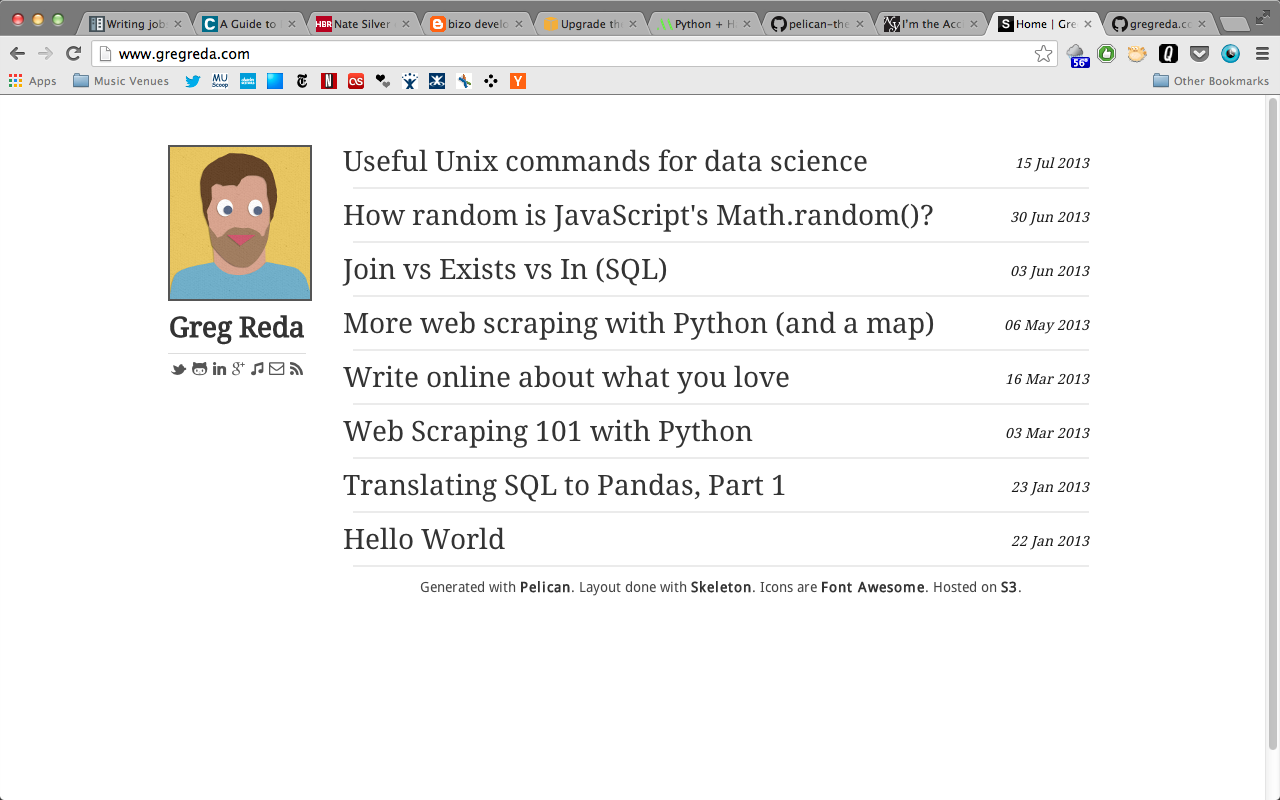Screen dimensions: 1280x800
Task: Follow the Font Awesome link in the footer
Action: (873, 588)
